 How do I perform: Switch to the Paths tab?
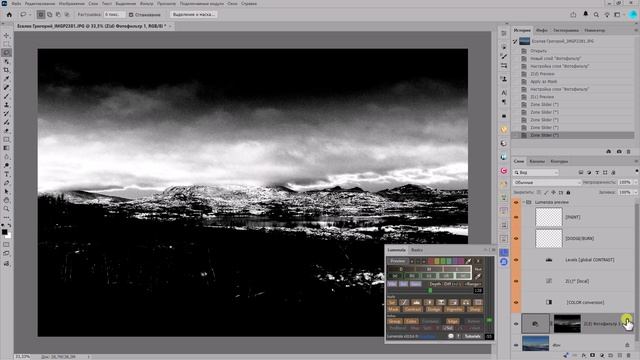(x=559, y=161)
